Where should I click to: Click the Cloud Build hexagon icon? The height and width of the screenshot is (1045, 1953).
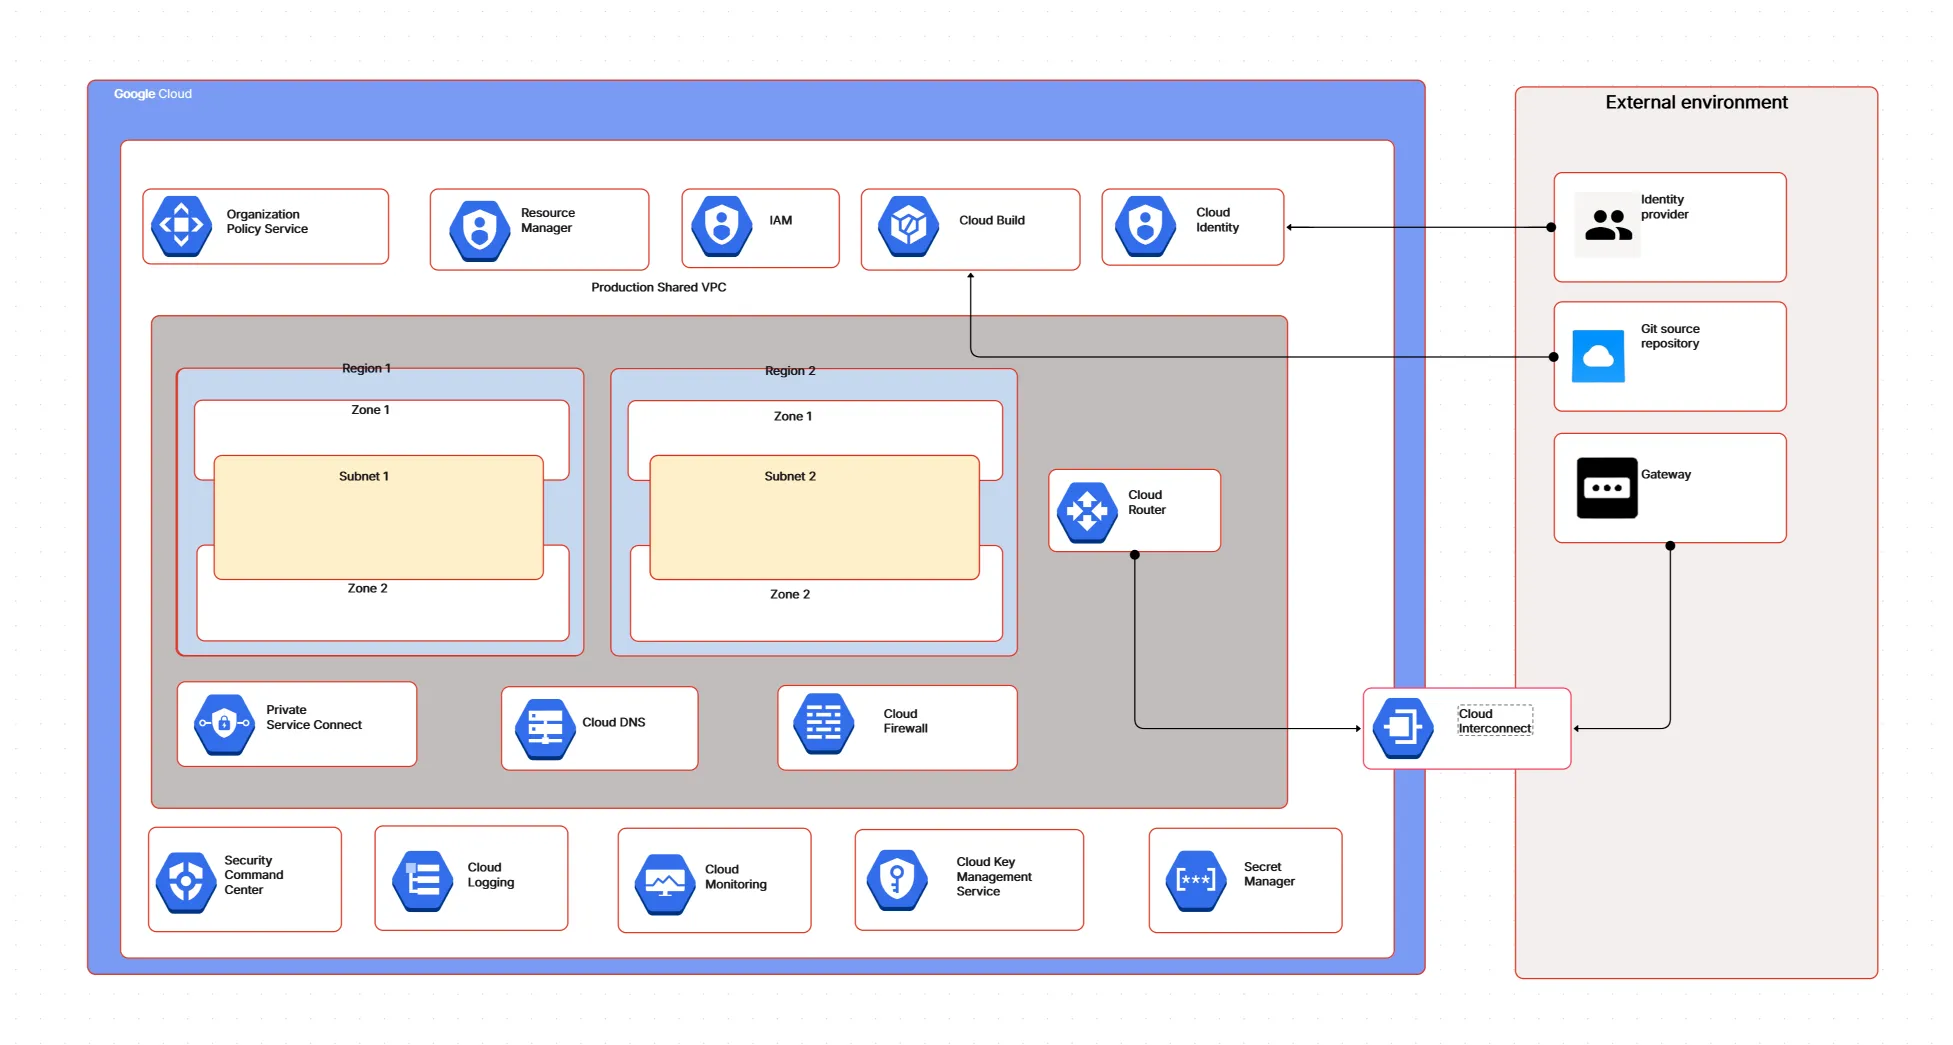click(908, 225)
